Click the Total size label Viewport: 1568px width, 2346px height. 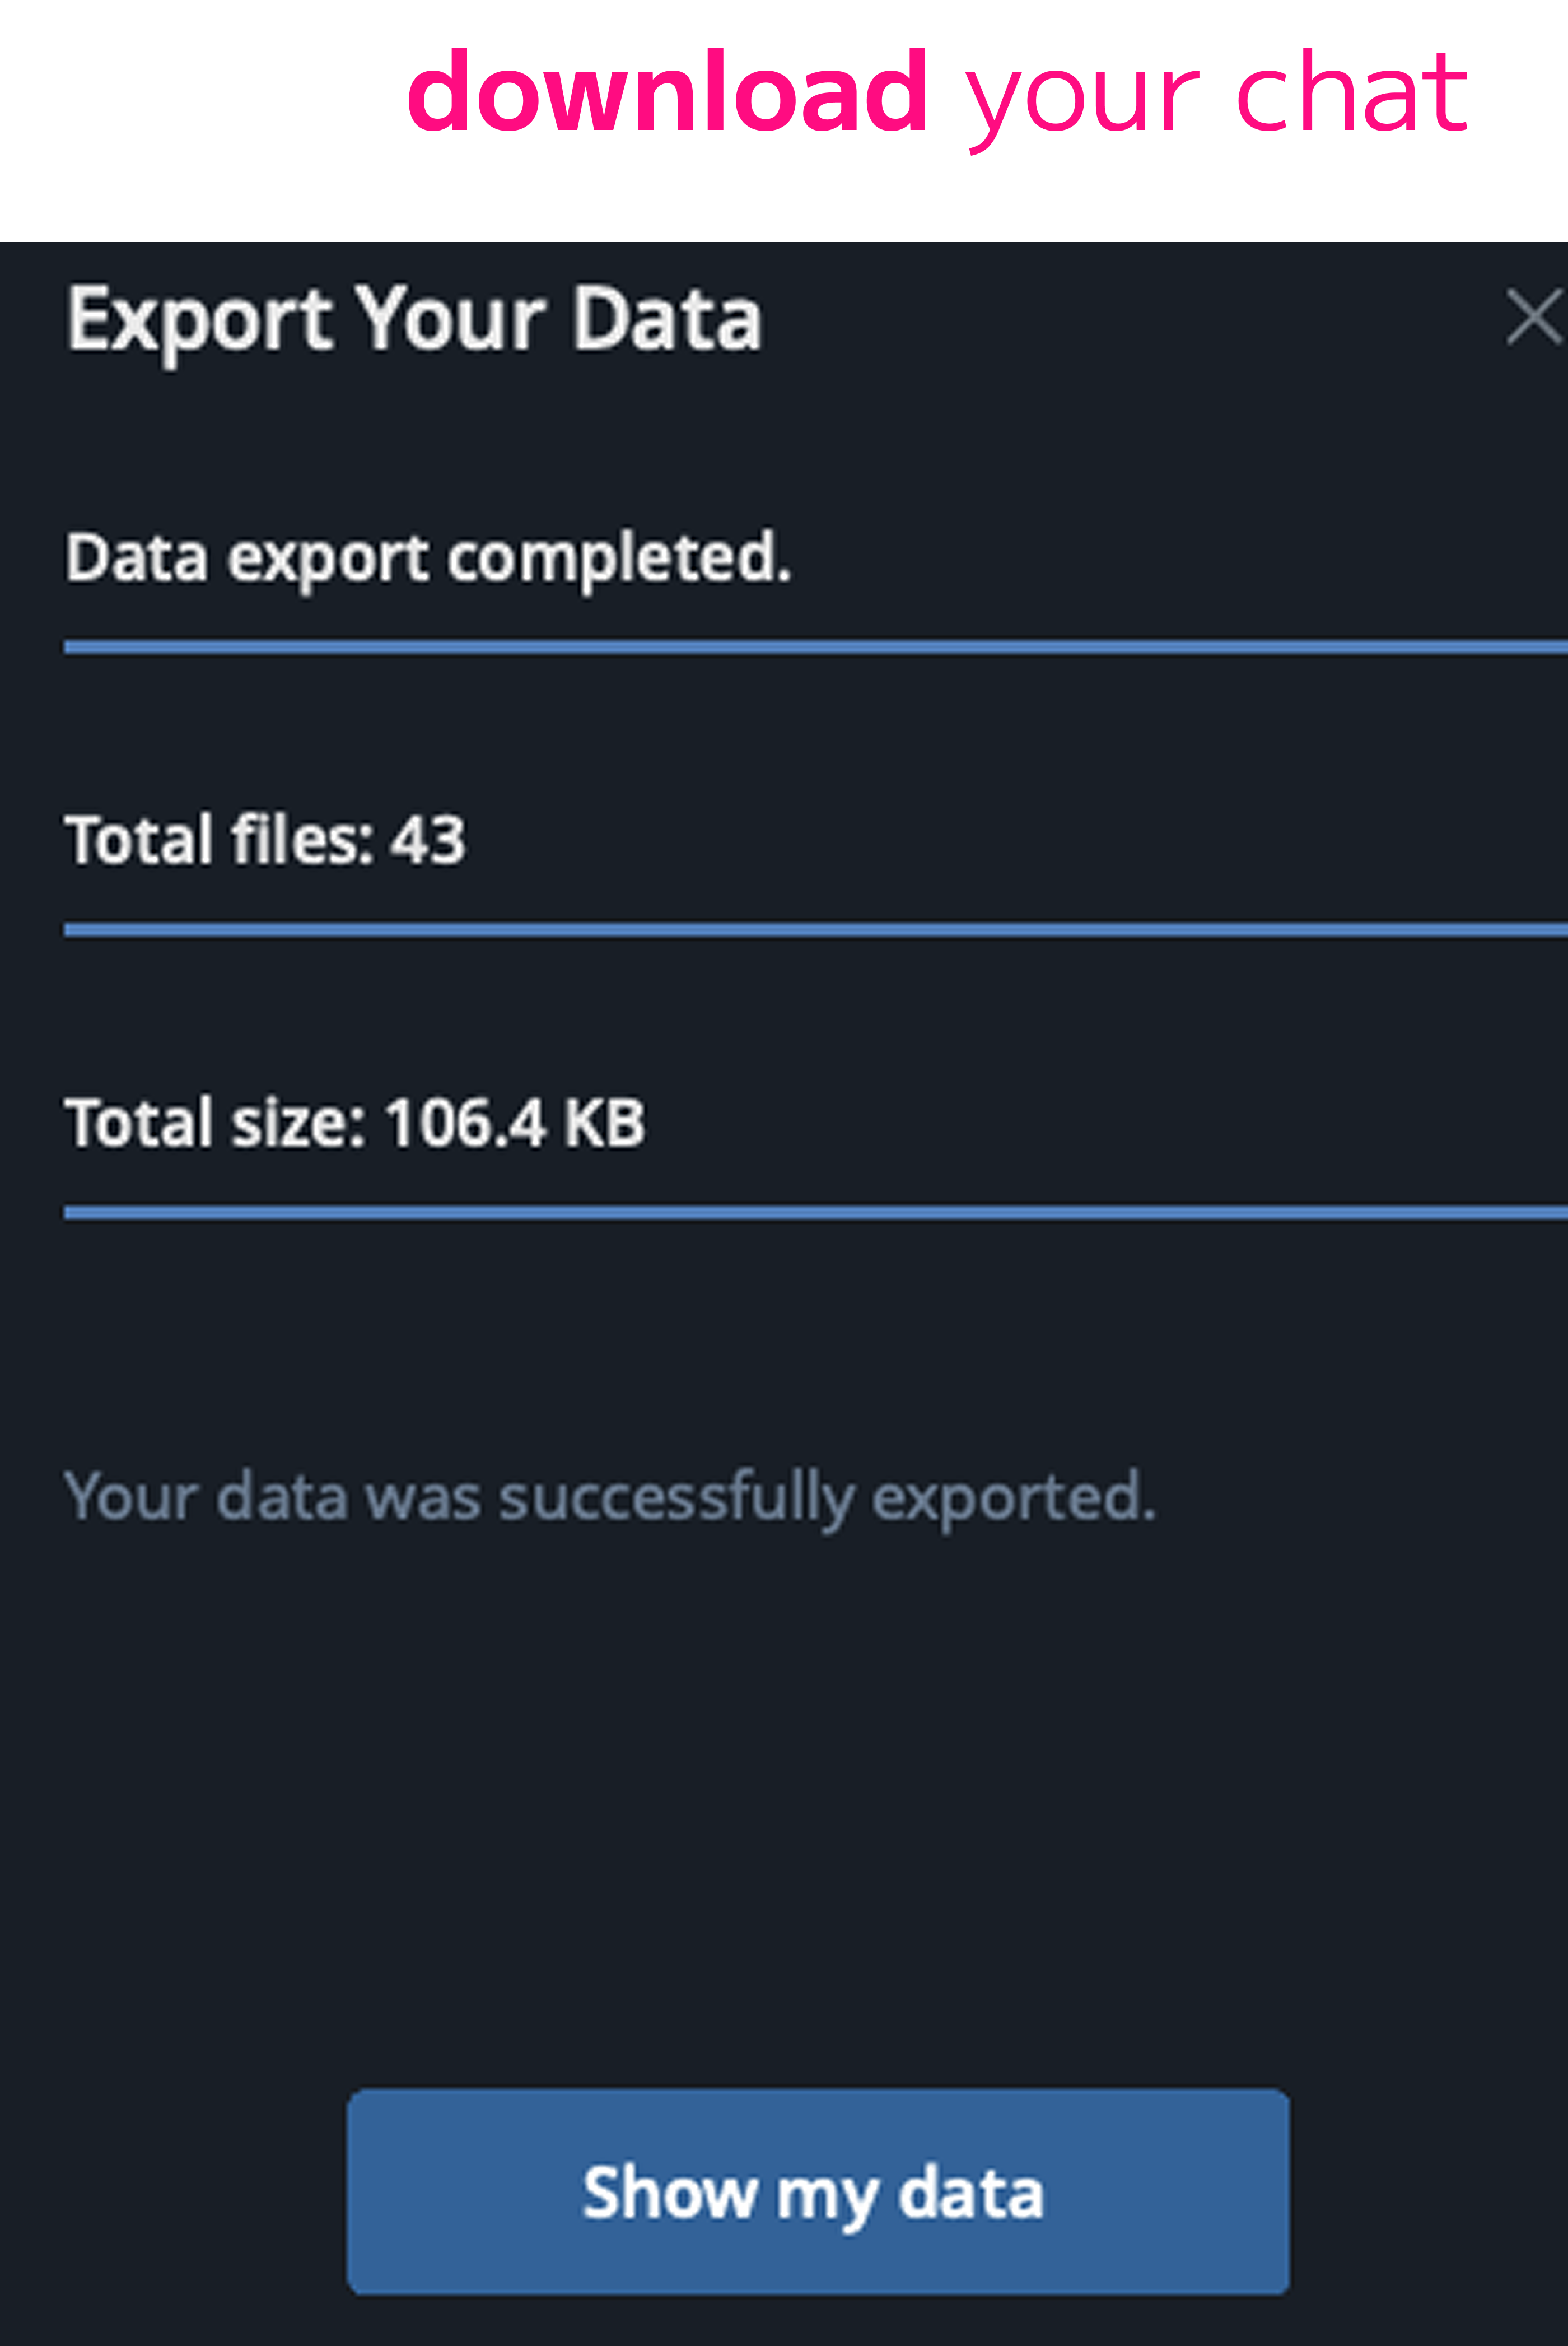(215, 1122)
